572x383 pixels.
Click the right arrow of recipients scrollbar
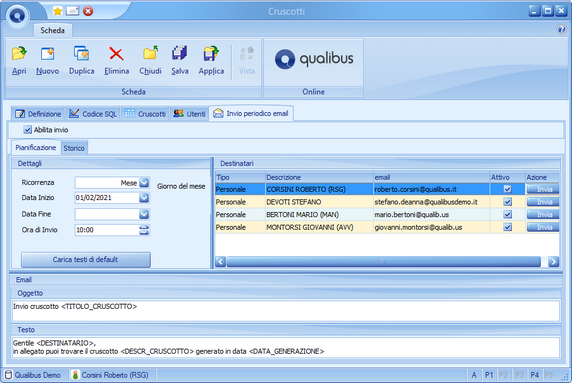tap(553, 261)
